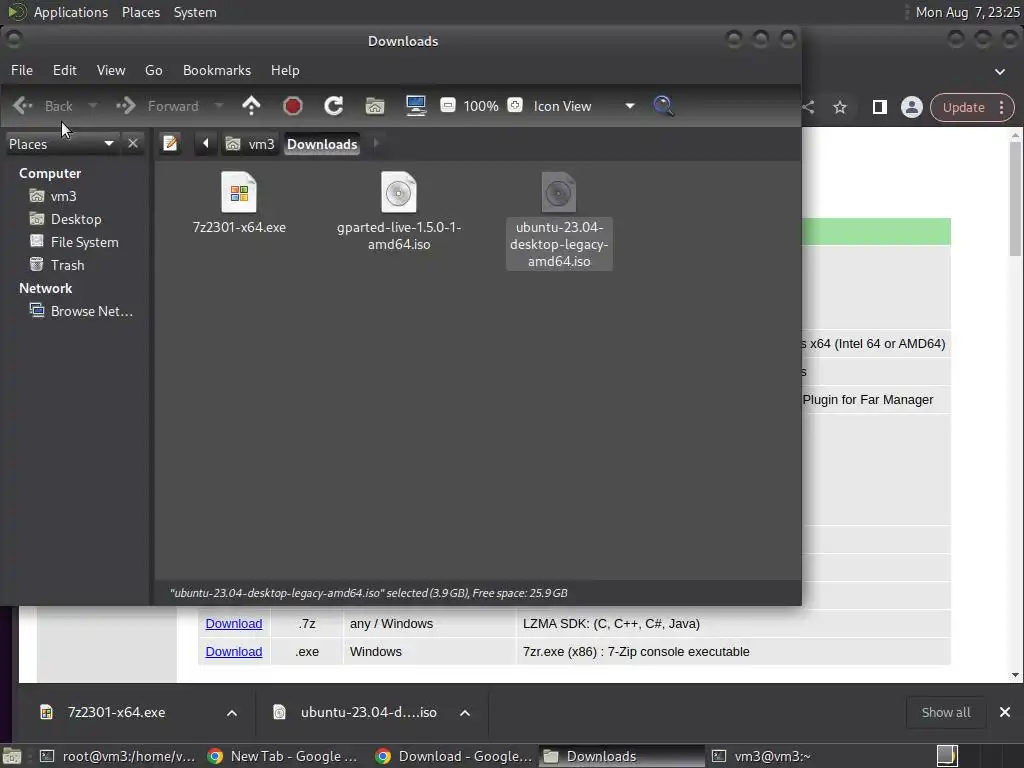Expand options for 7z2301-x64.exe download

coord(232,712)
